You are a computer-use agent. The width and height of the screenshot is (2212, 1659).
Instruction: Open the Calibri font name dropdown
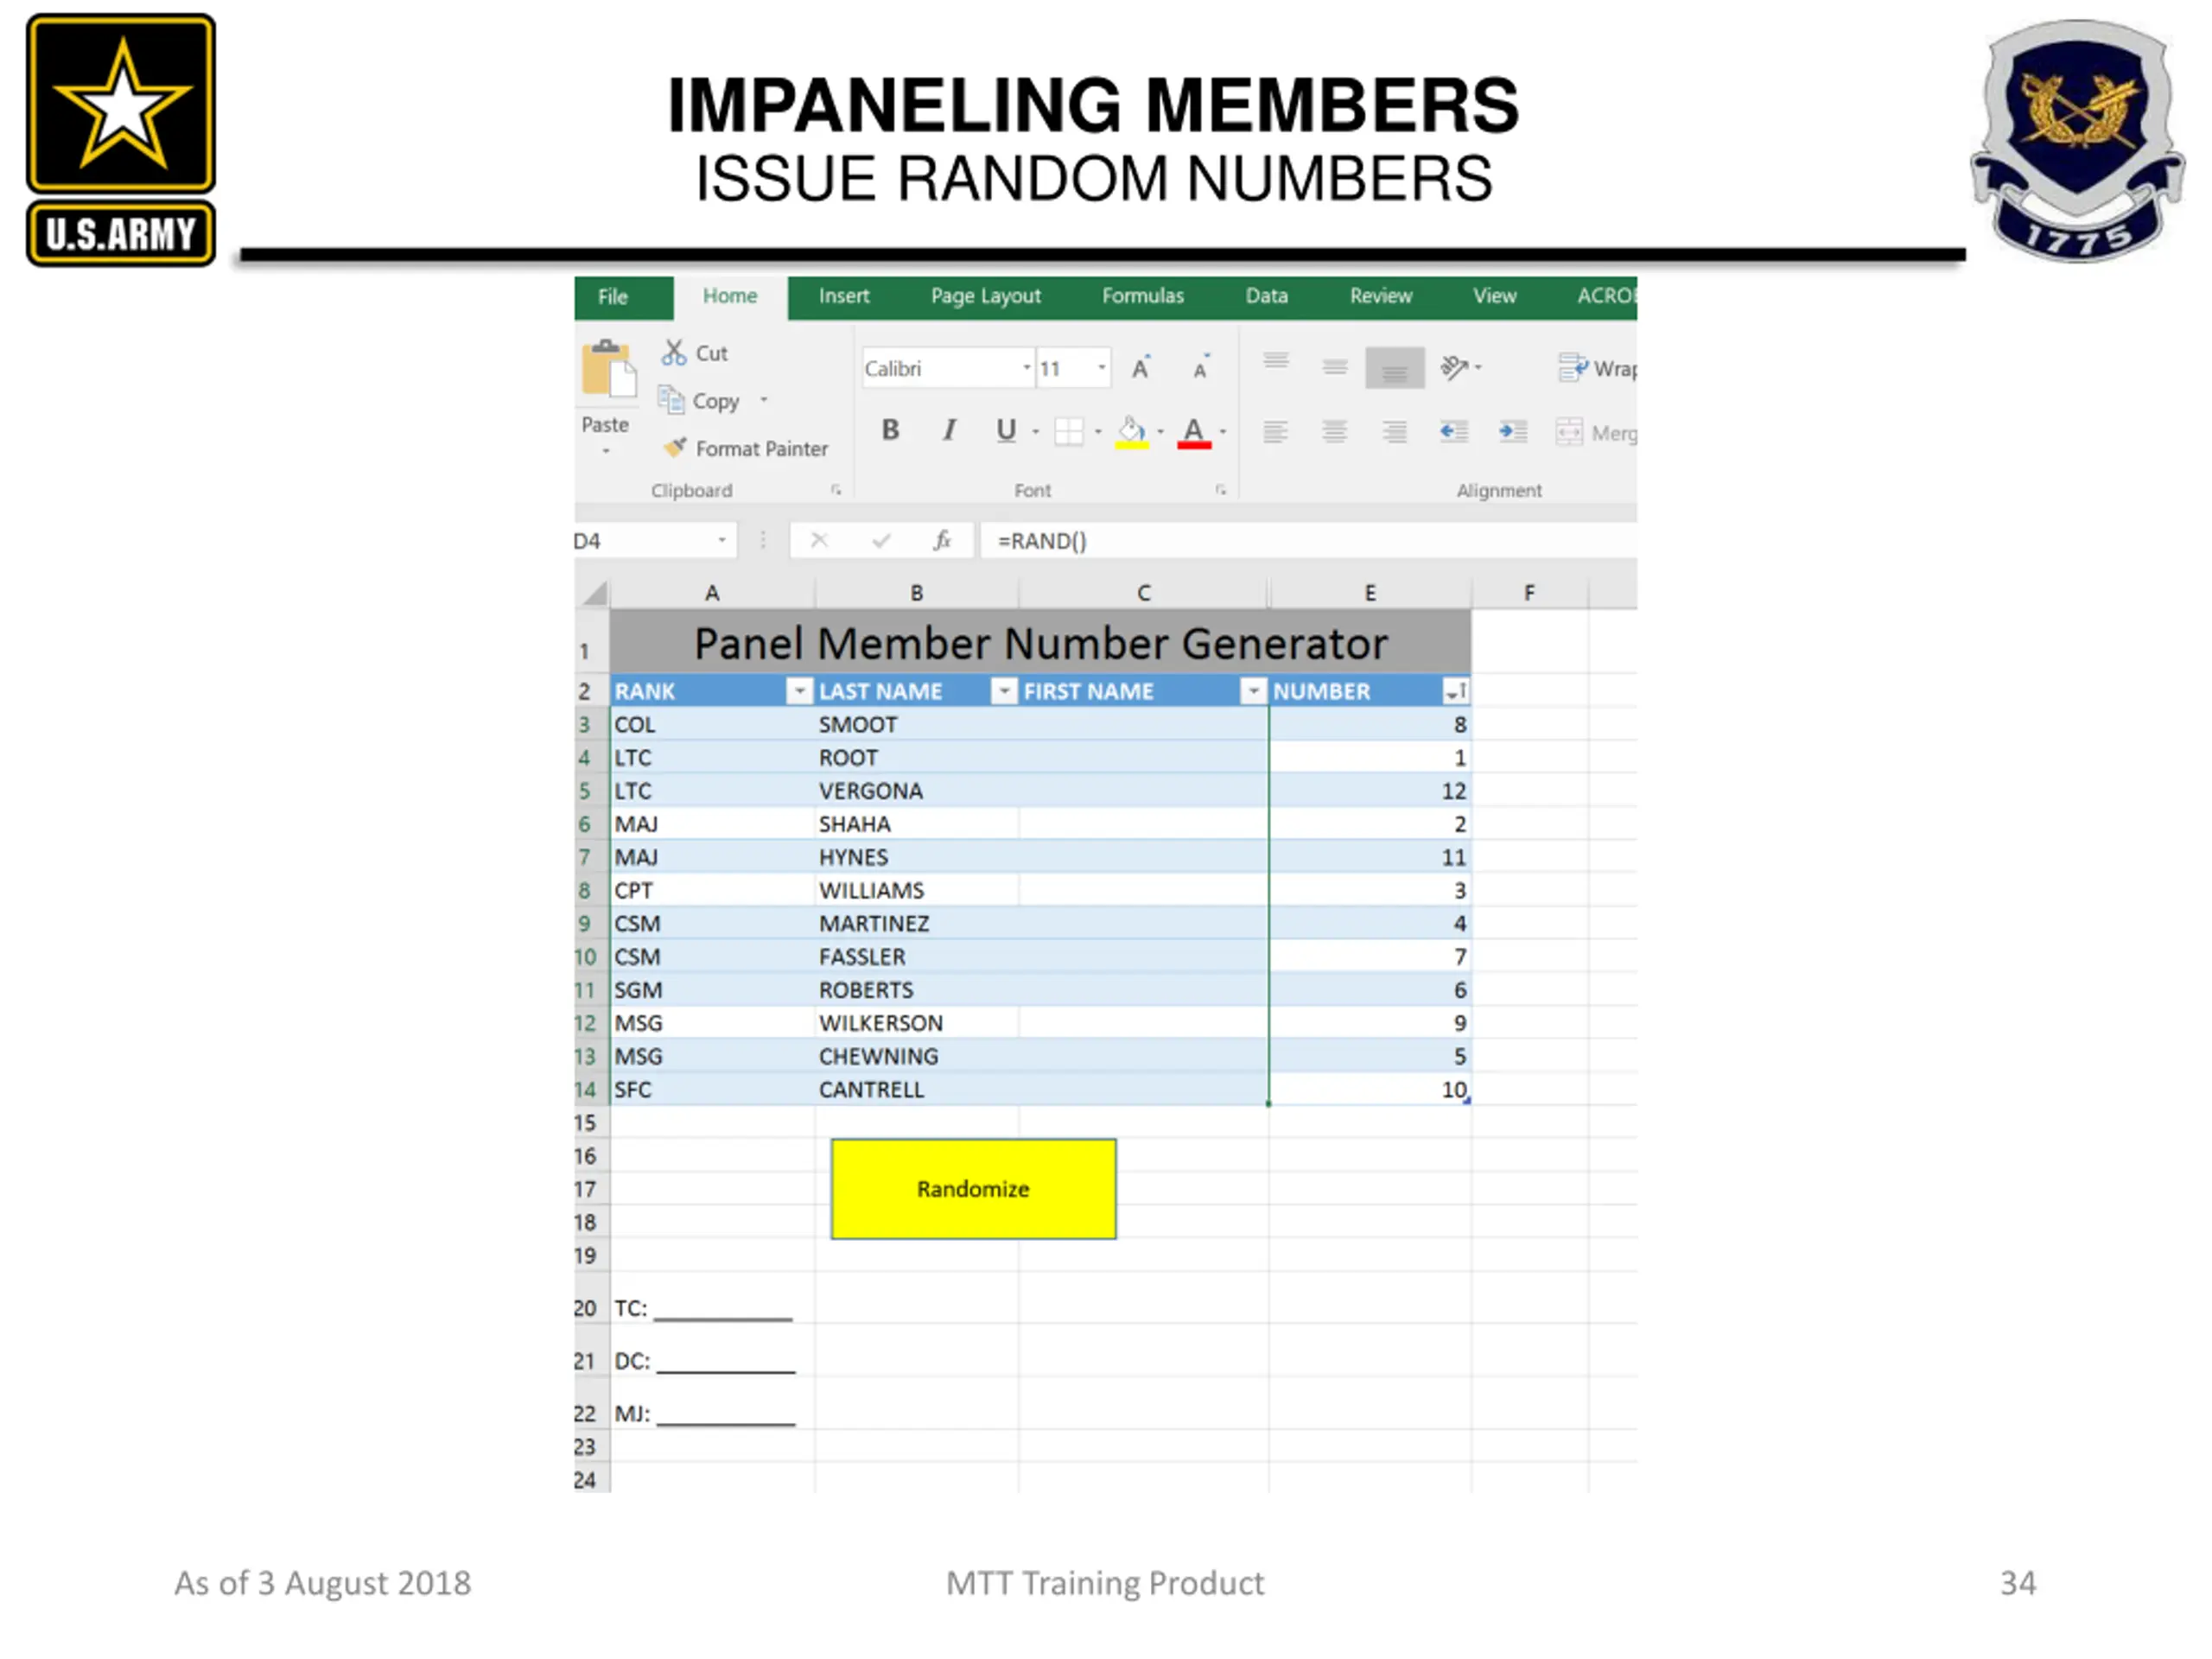tap(1026, 368)
